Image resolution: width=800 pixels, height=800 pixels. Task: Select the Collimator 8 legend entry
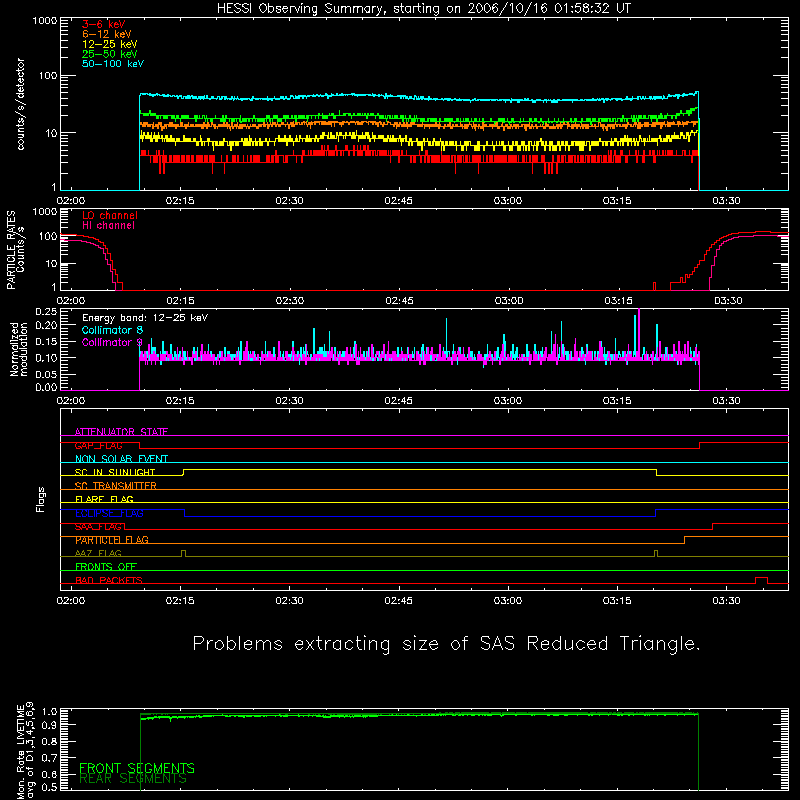tap(112, 330)
